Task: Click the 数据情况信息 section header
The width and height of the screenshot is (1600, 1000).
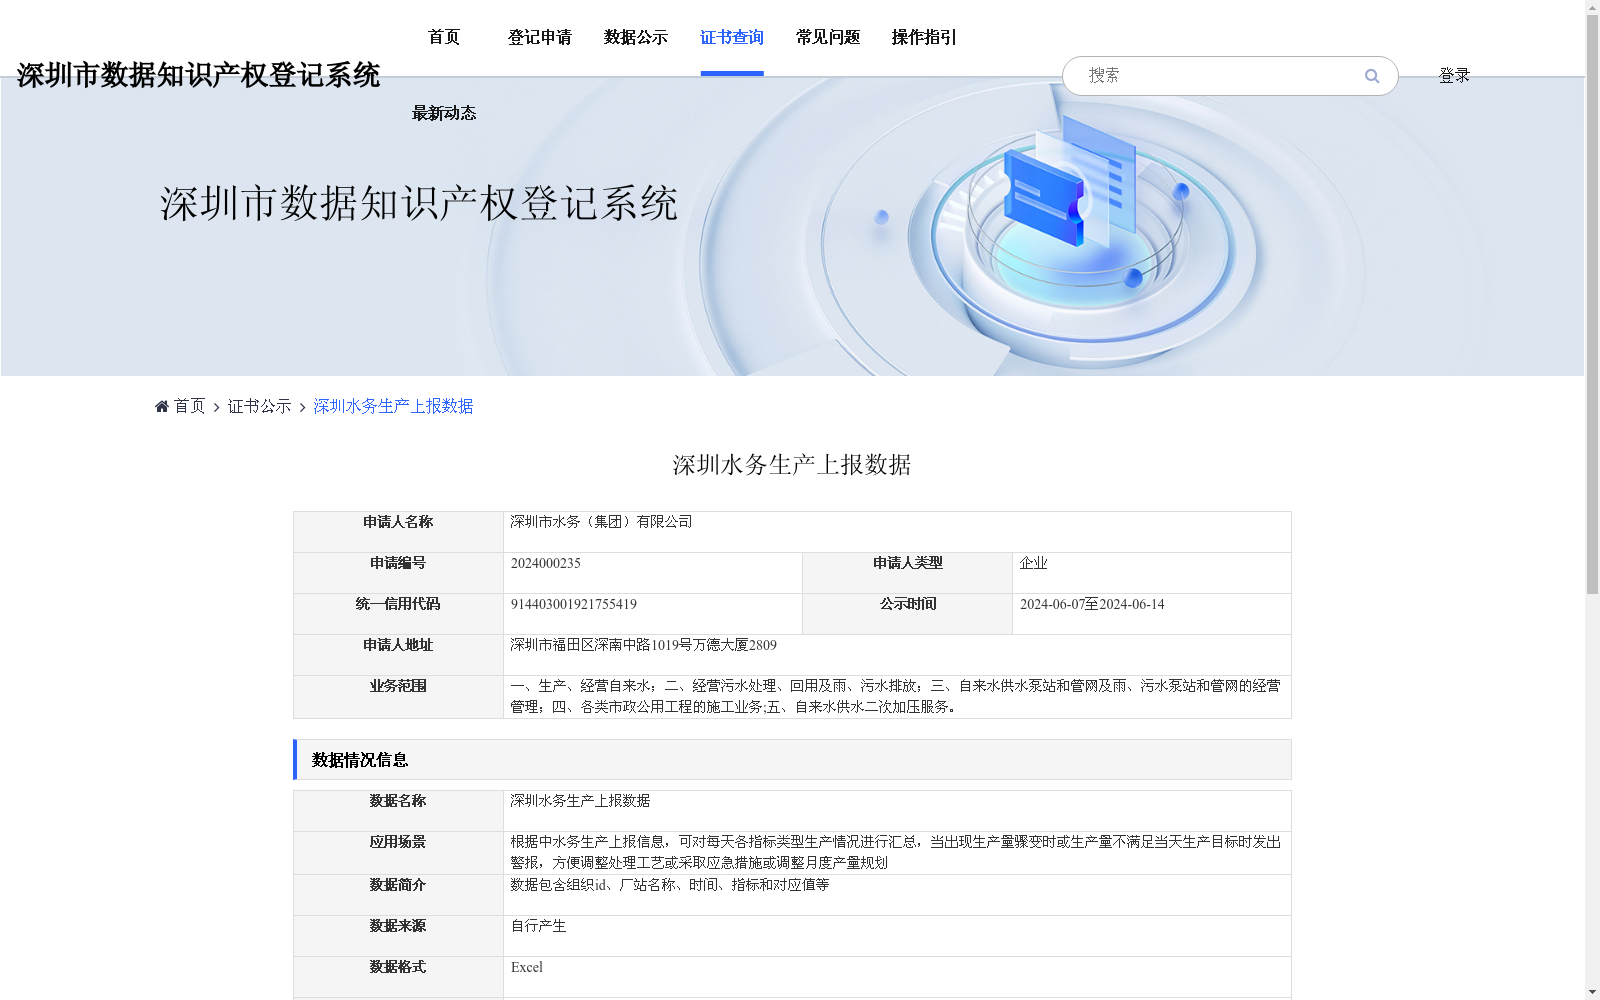Action: click(792, 760)
